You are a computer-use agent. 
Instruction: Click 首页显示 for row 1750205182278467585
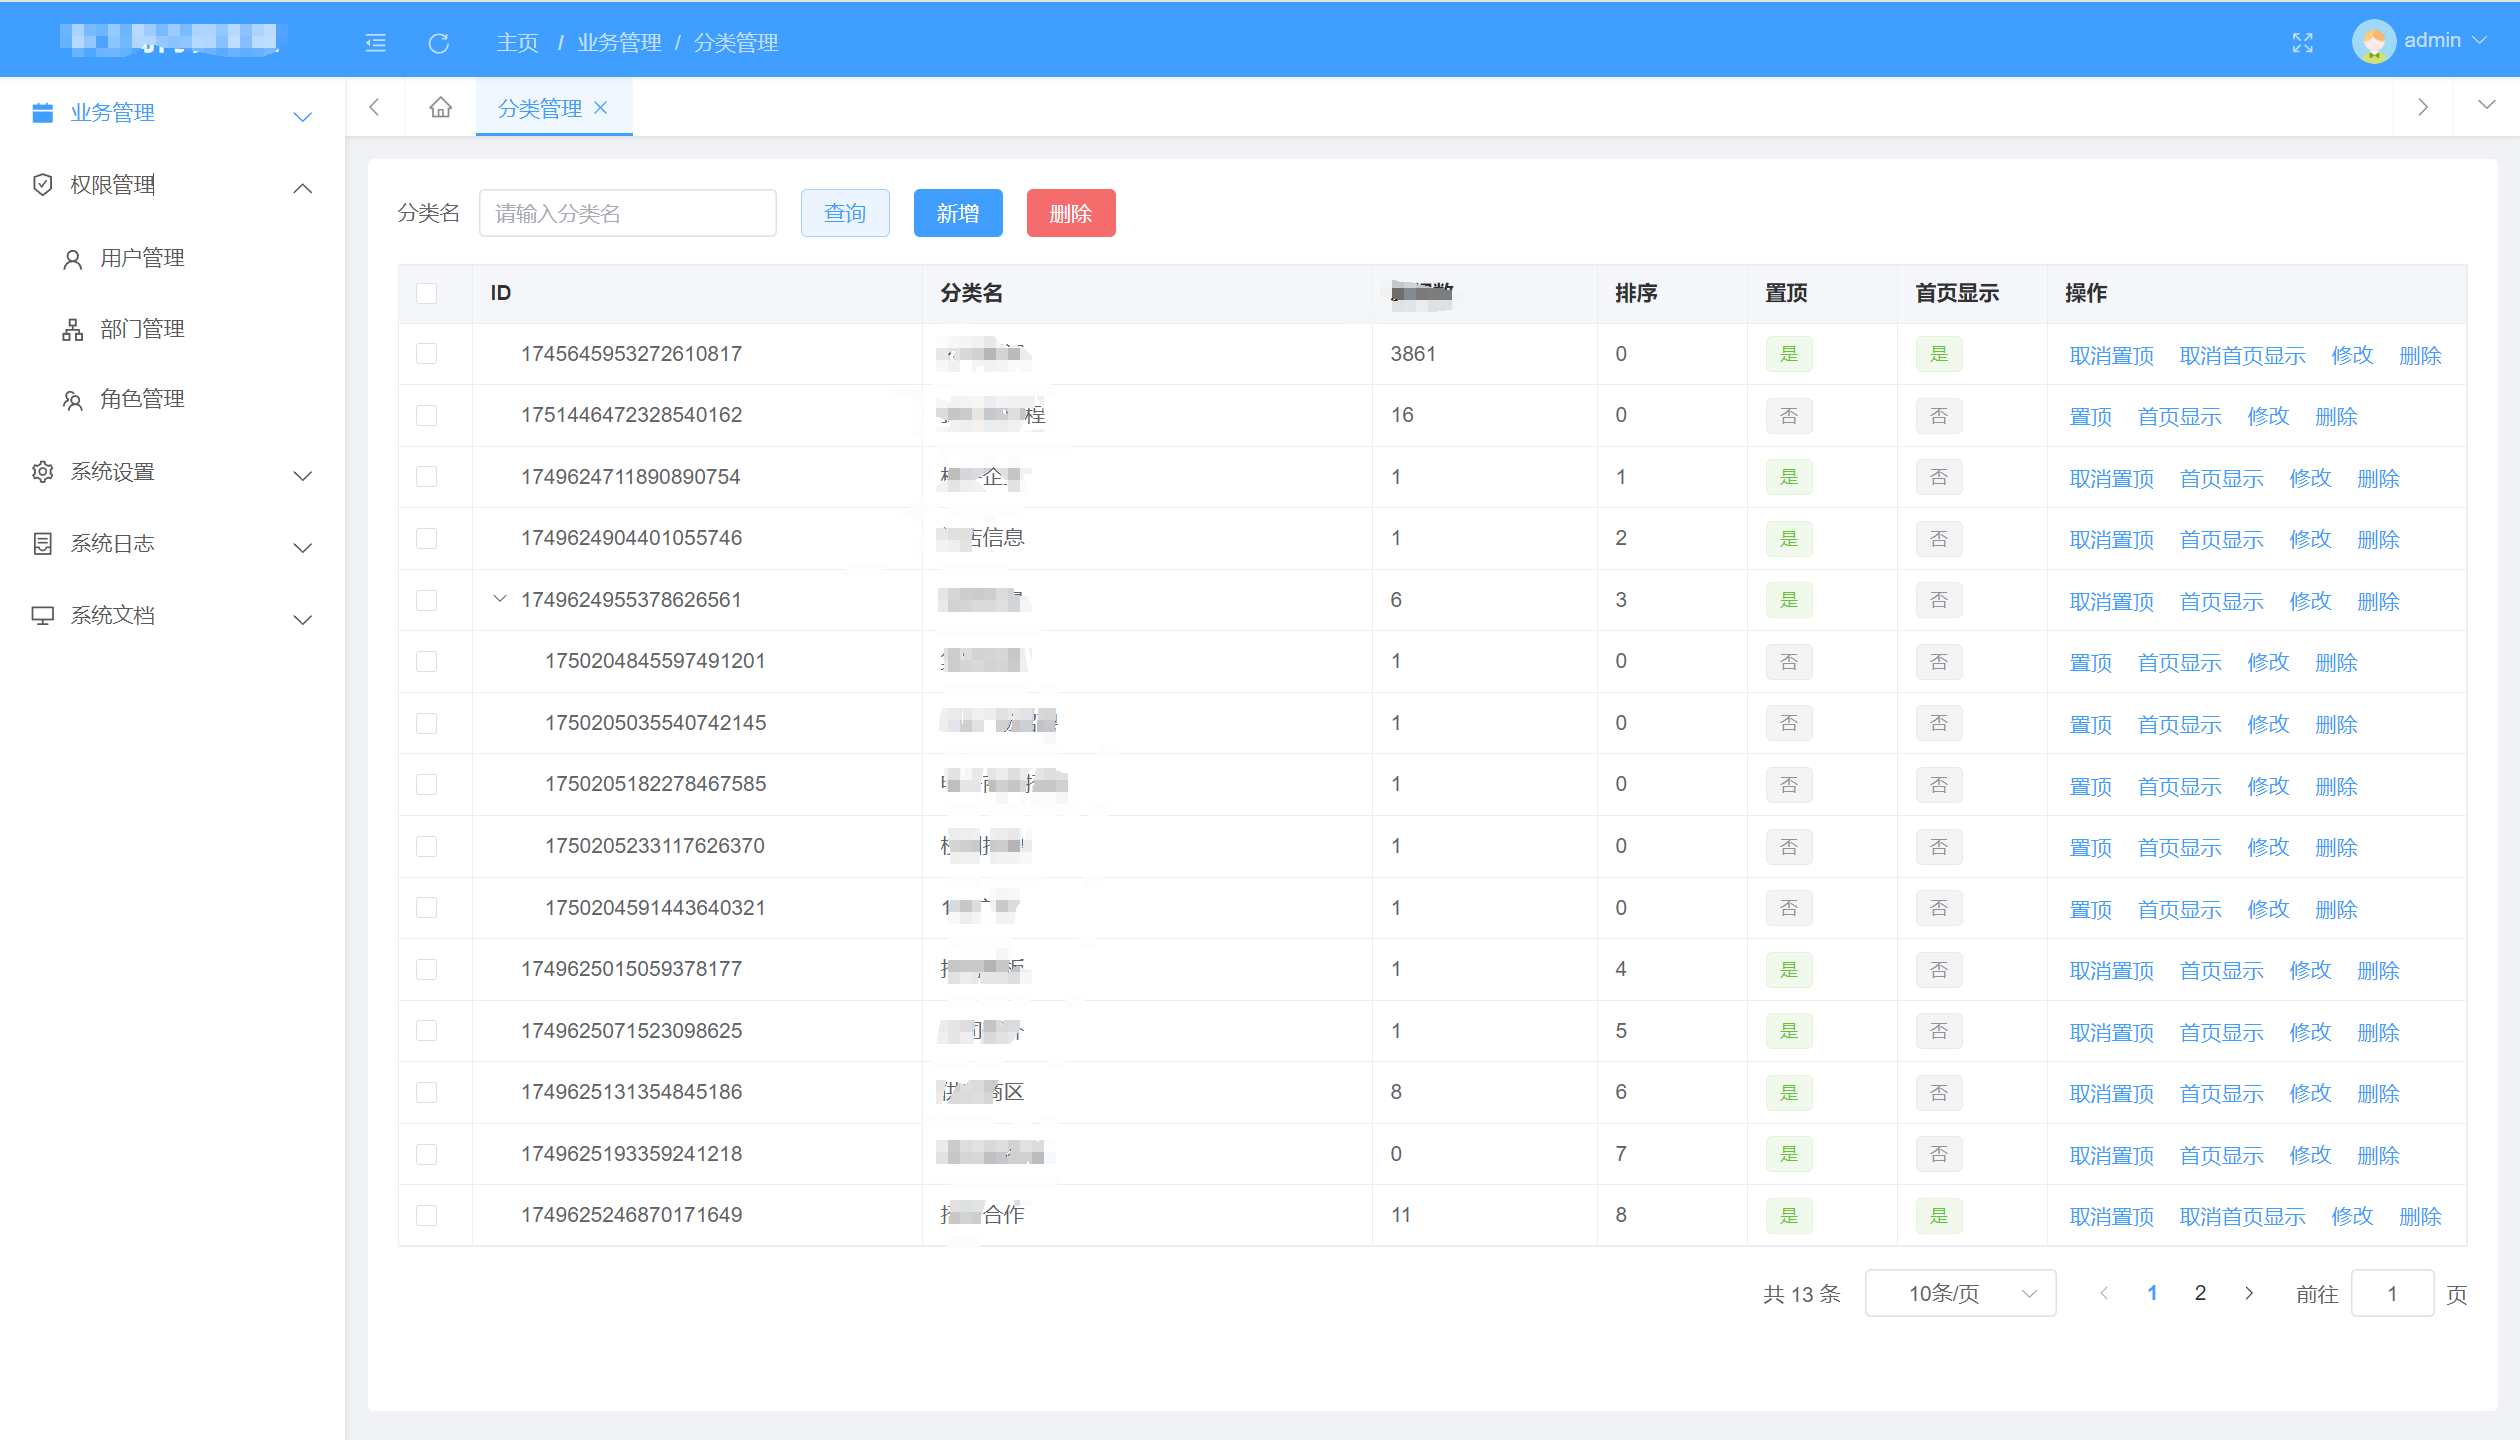[x=2179, y=787]
